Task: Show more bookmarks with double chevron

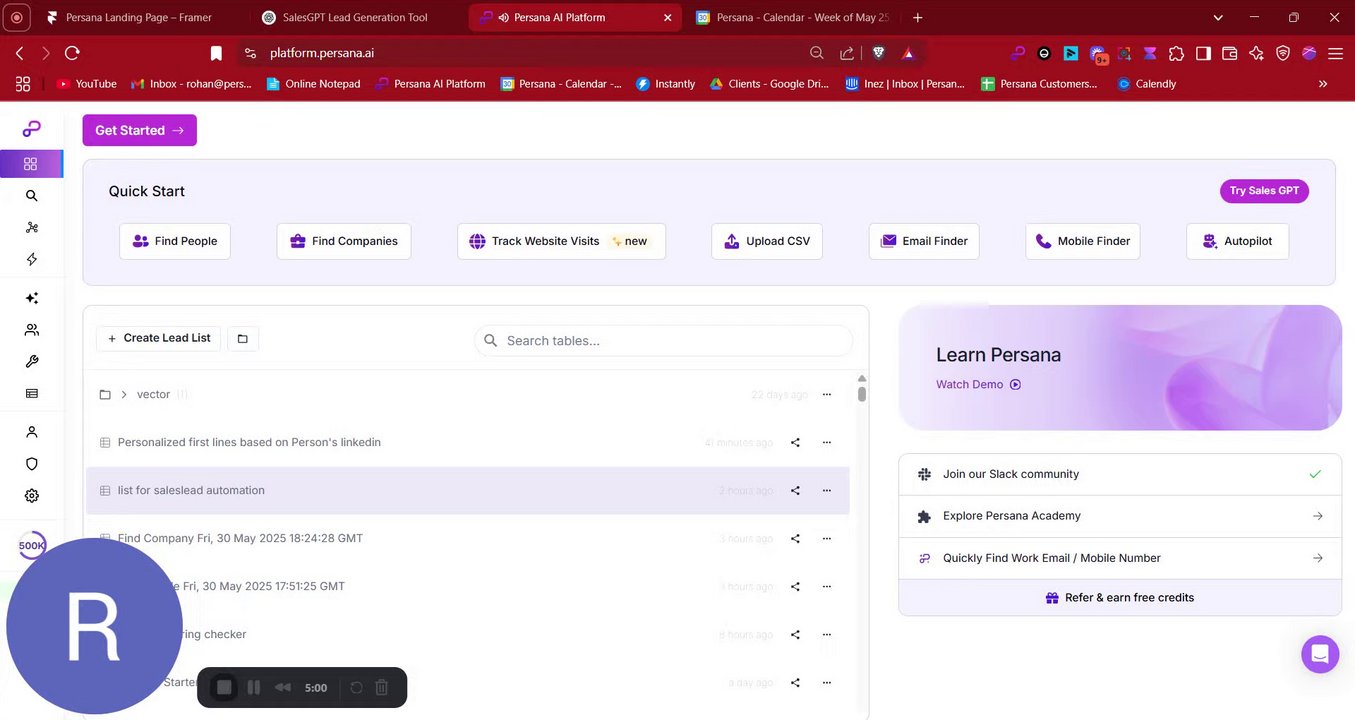Action: click(x=1323, y=84)
